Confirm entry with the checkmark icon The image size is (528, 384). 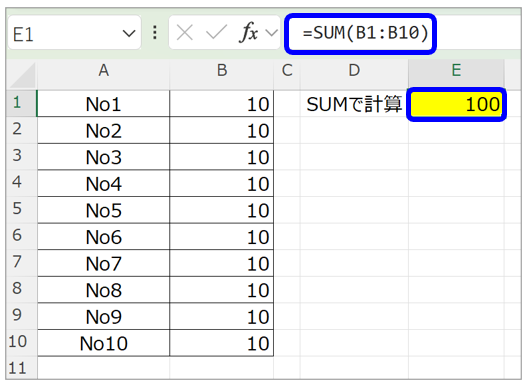click(216, 33)
